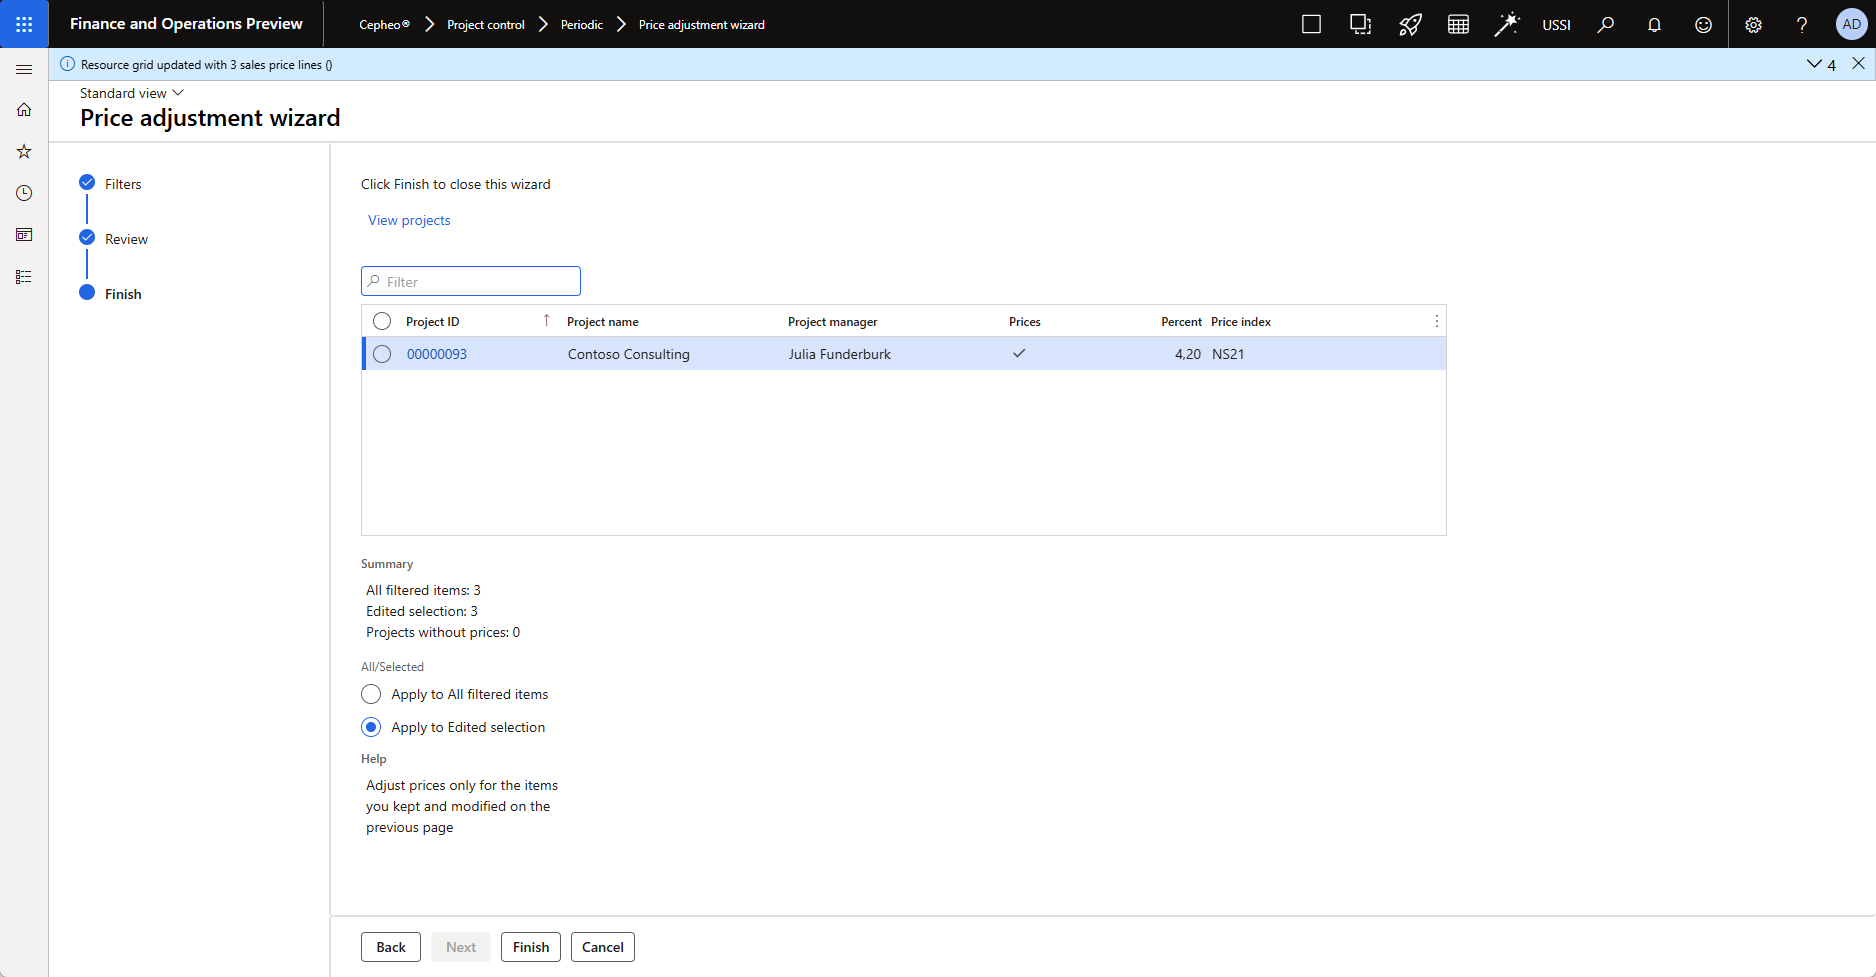Open Recent clock icon in sidebar
The width and height of the screenshot is (1876, 977).
pyautogui.click(x=24, y=193)
